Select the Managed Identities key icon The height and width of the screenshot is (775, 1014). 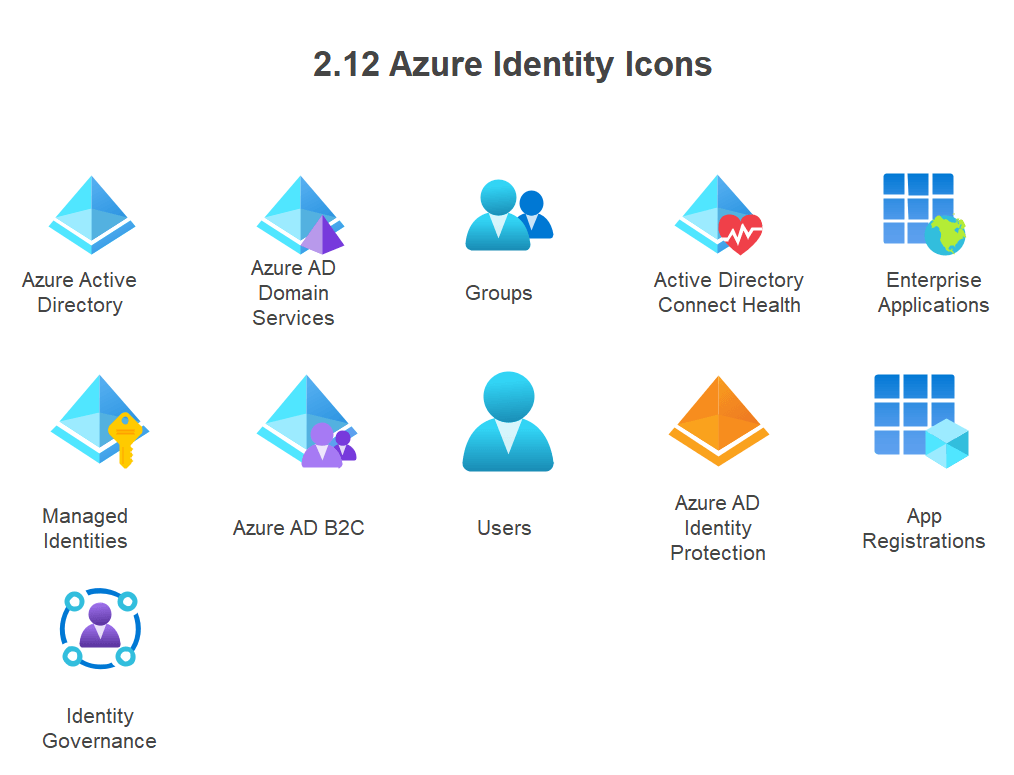point(100,421)
